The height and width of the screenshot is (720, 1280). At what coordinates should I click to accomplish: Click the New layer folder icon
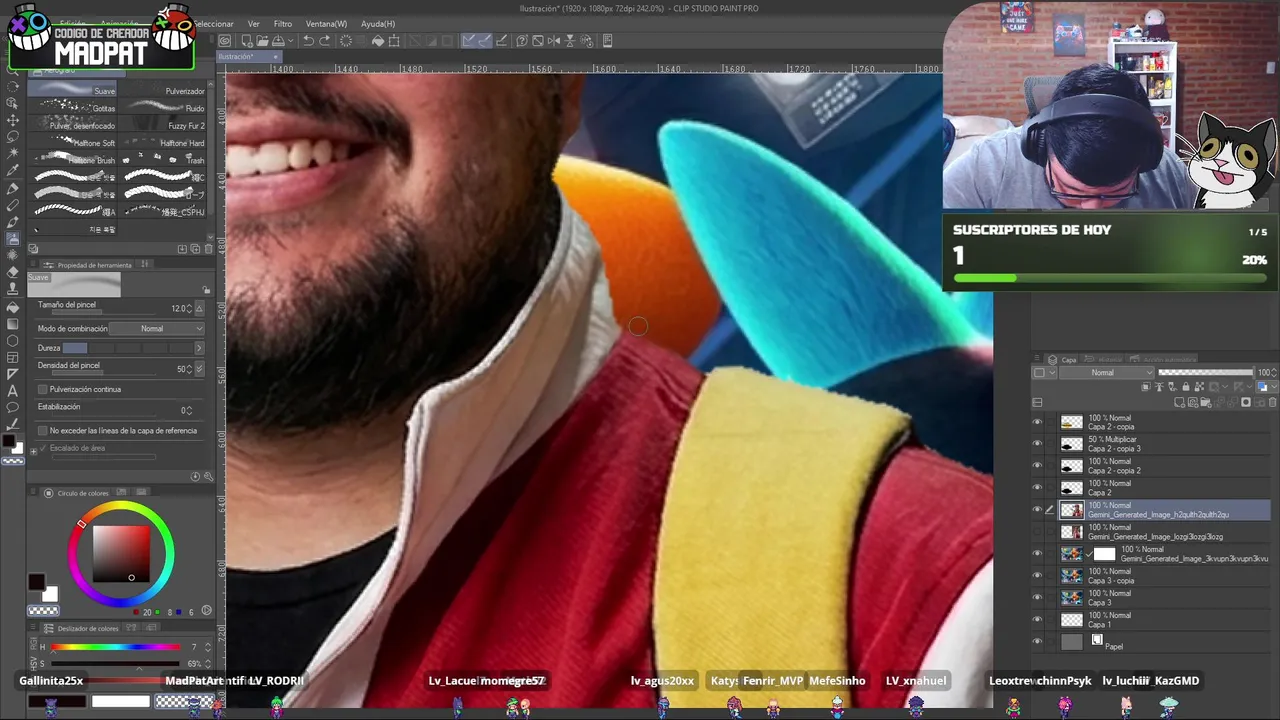(1206, 402)
